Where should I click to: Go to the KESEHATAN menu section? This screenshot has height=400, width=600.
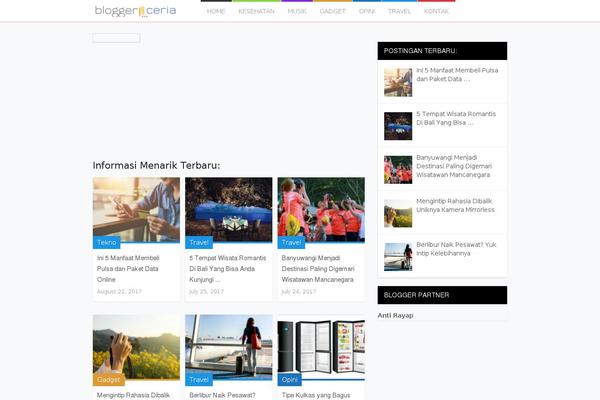pyautogui.click(x=256, y=11)
